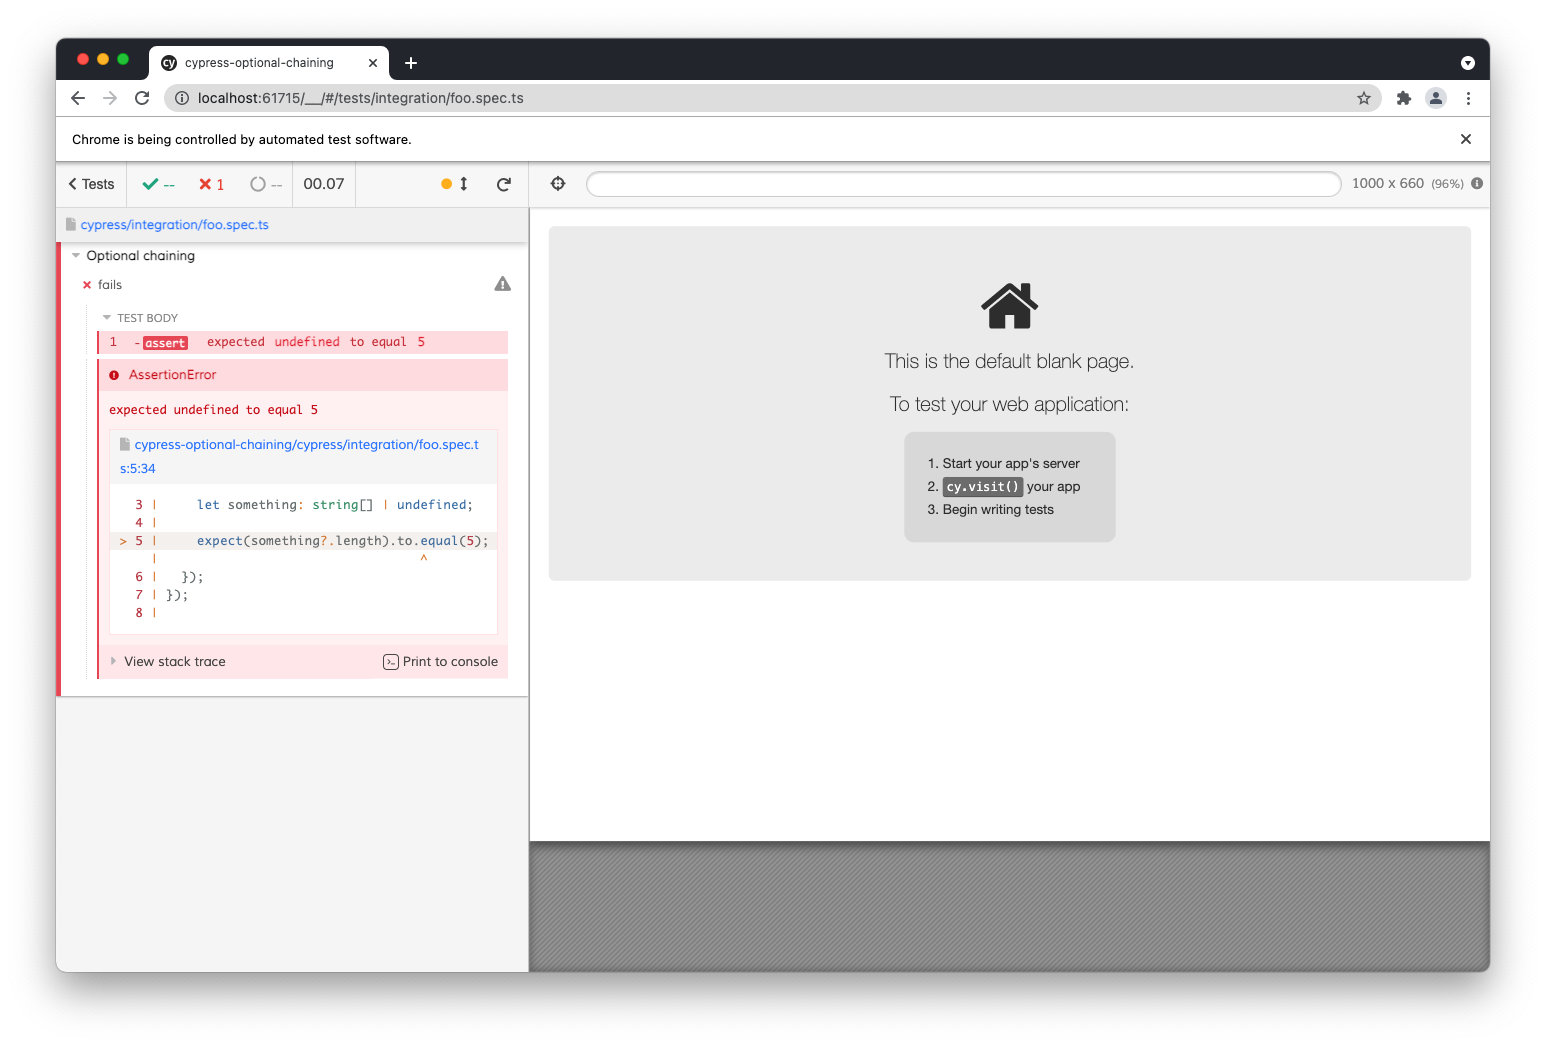Click the Begin writing tests step
This screenshot has height=1046, width=1546.
[x=998, y=510]
